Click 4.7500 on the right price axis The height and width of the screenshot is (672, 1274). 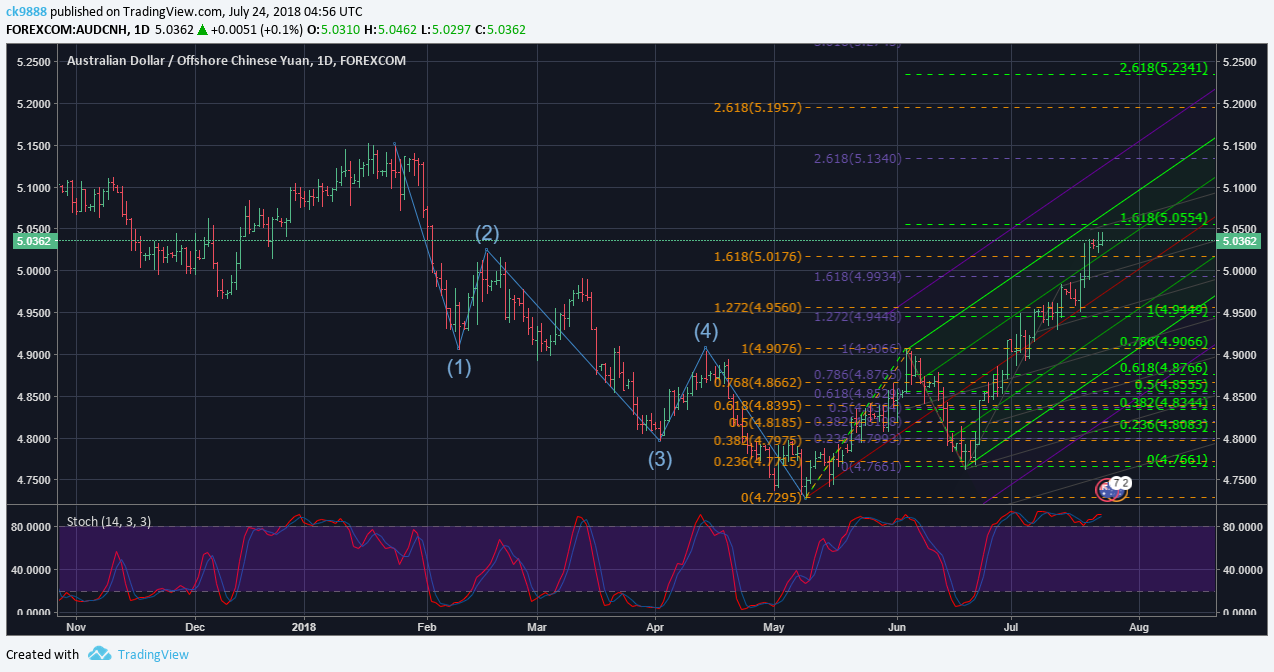click(x=1238, y=480)
